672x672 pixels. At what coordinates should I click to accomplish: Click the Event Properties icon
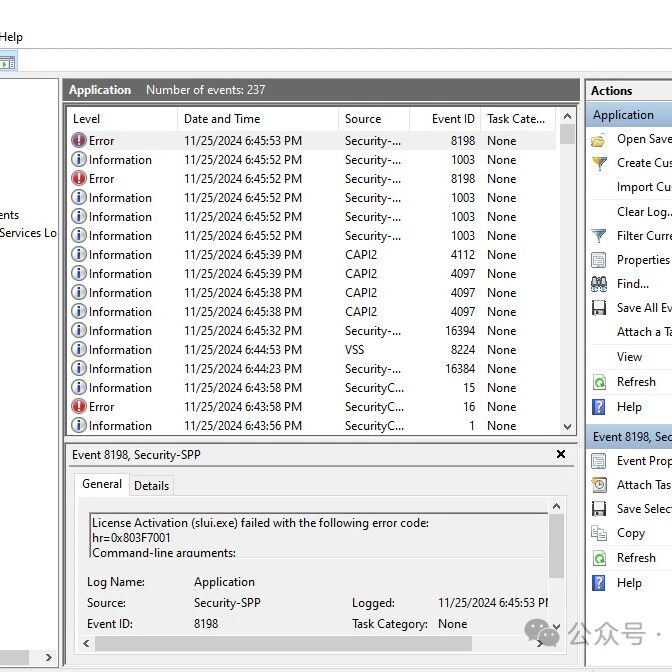(599, 461)
